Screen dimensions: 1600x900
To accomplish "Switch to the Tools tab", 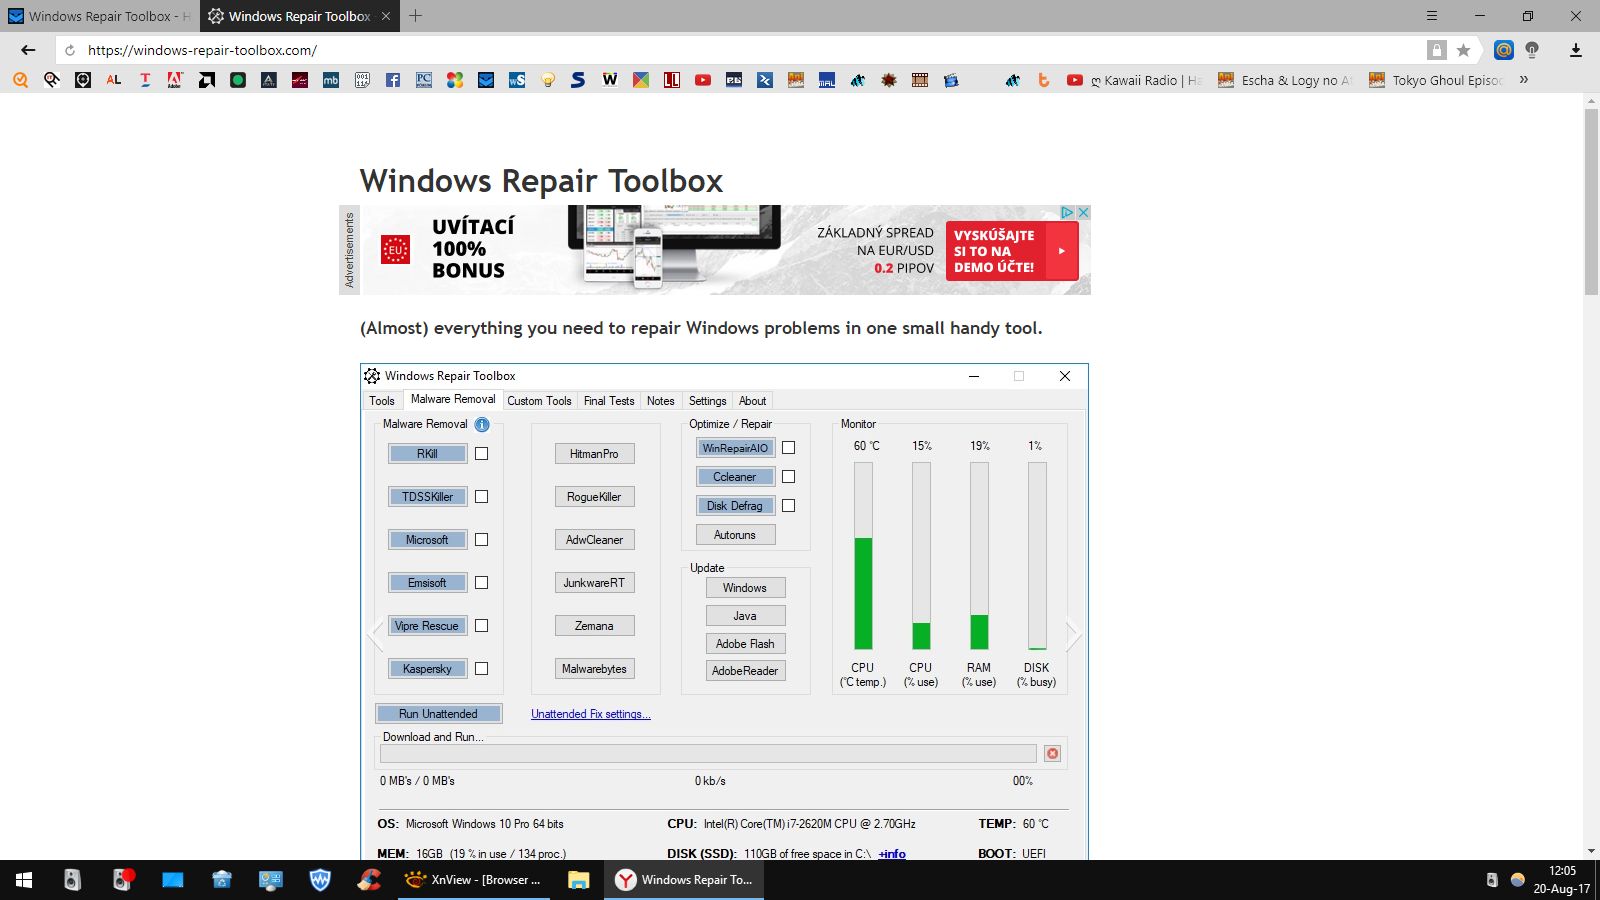I will click(382, 401).
